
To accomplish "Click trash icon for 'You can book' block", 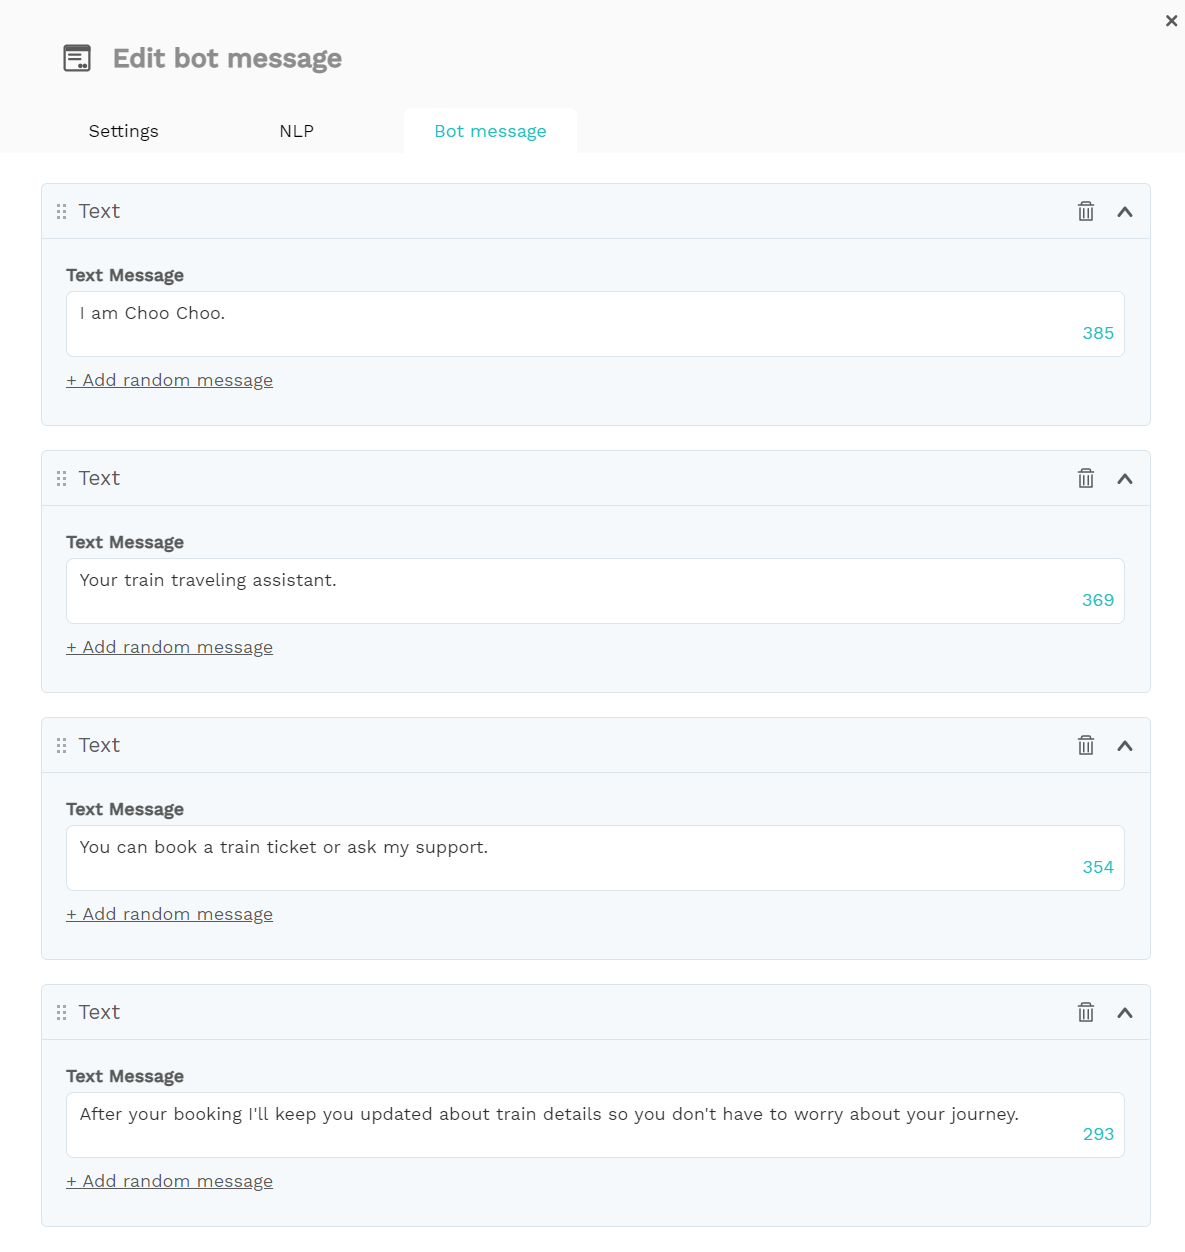I will coord(1086,745).
